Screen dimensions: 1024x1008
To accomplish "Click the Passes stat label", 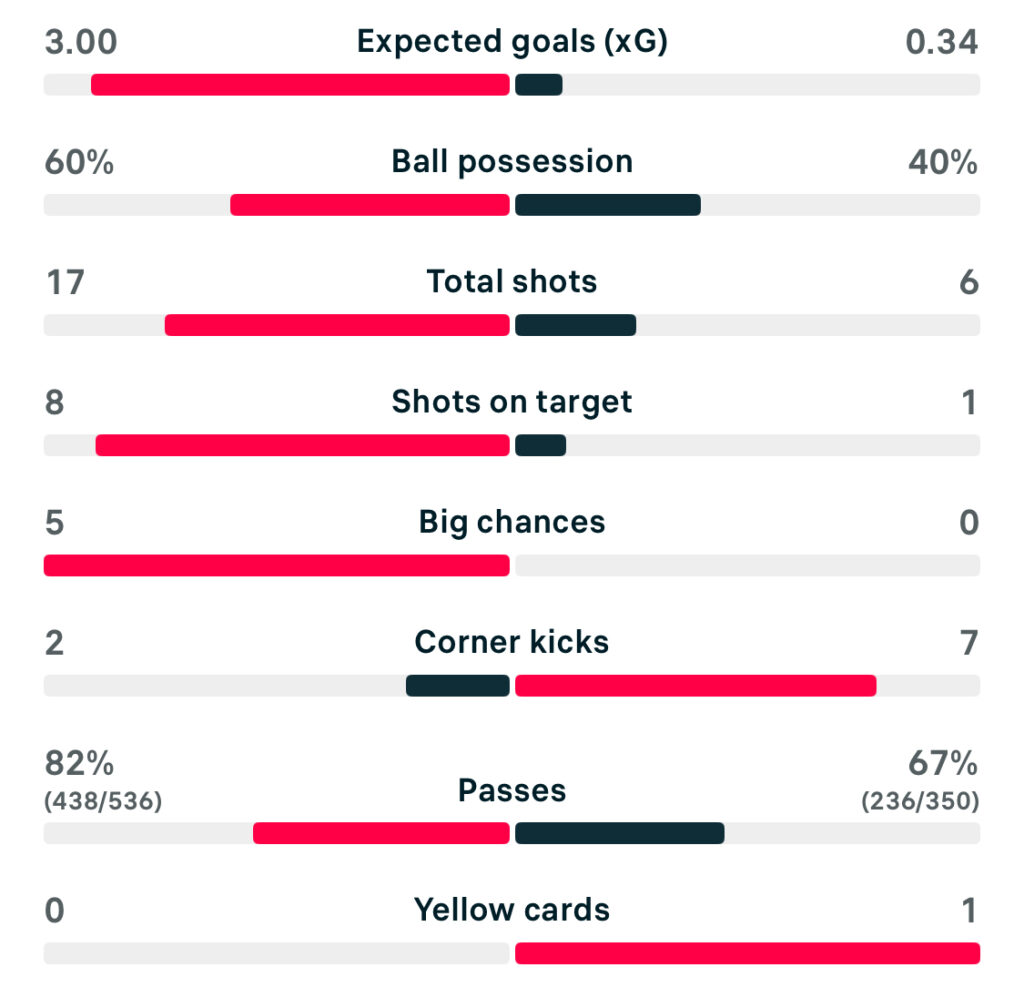I will click(x=511, y=790).
